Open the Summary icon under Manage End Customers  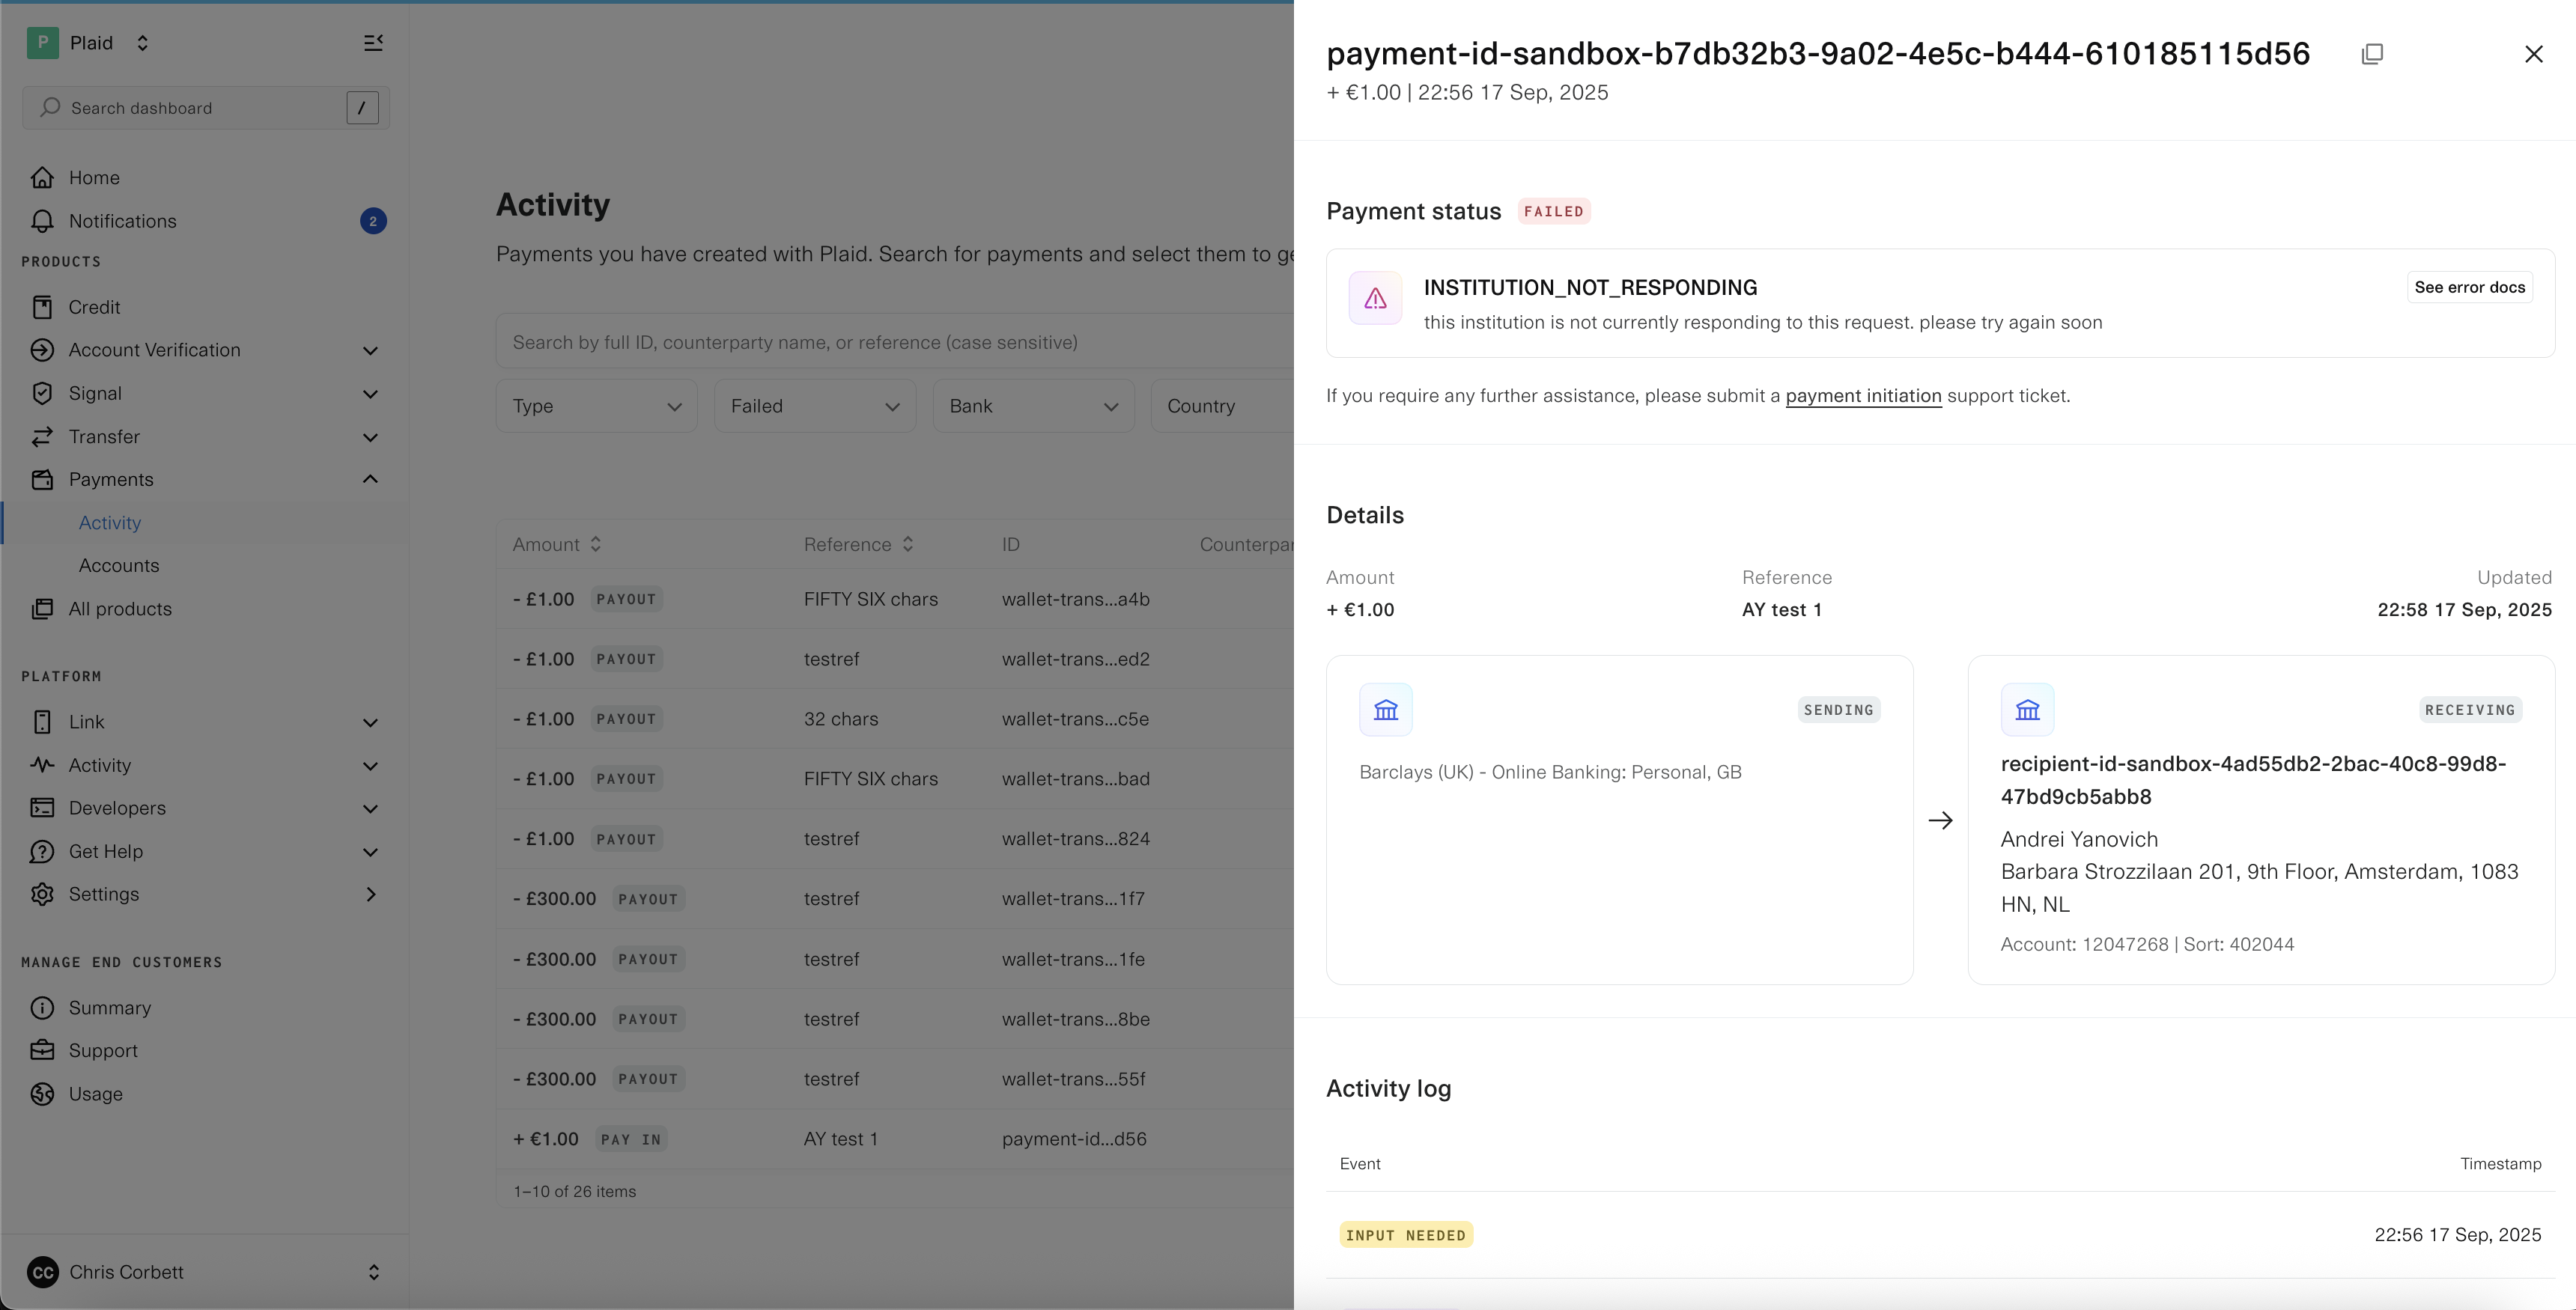pos(43,1008)
